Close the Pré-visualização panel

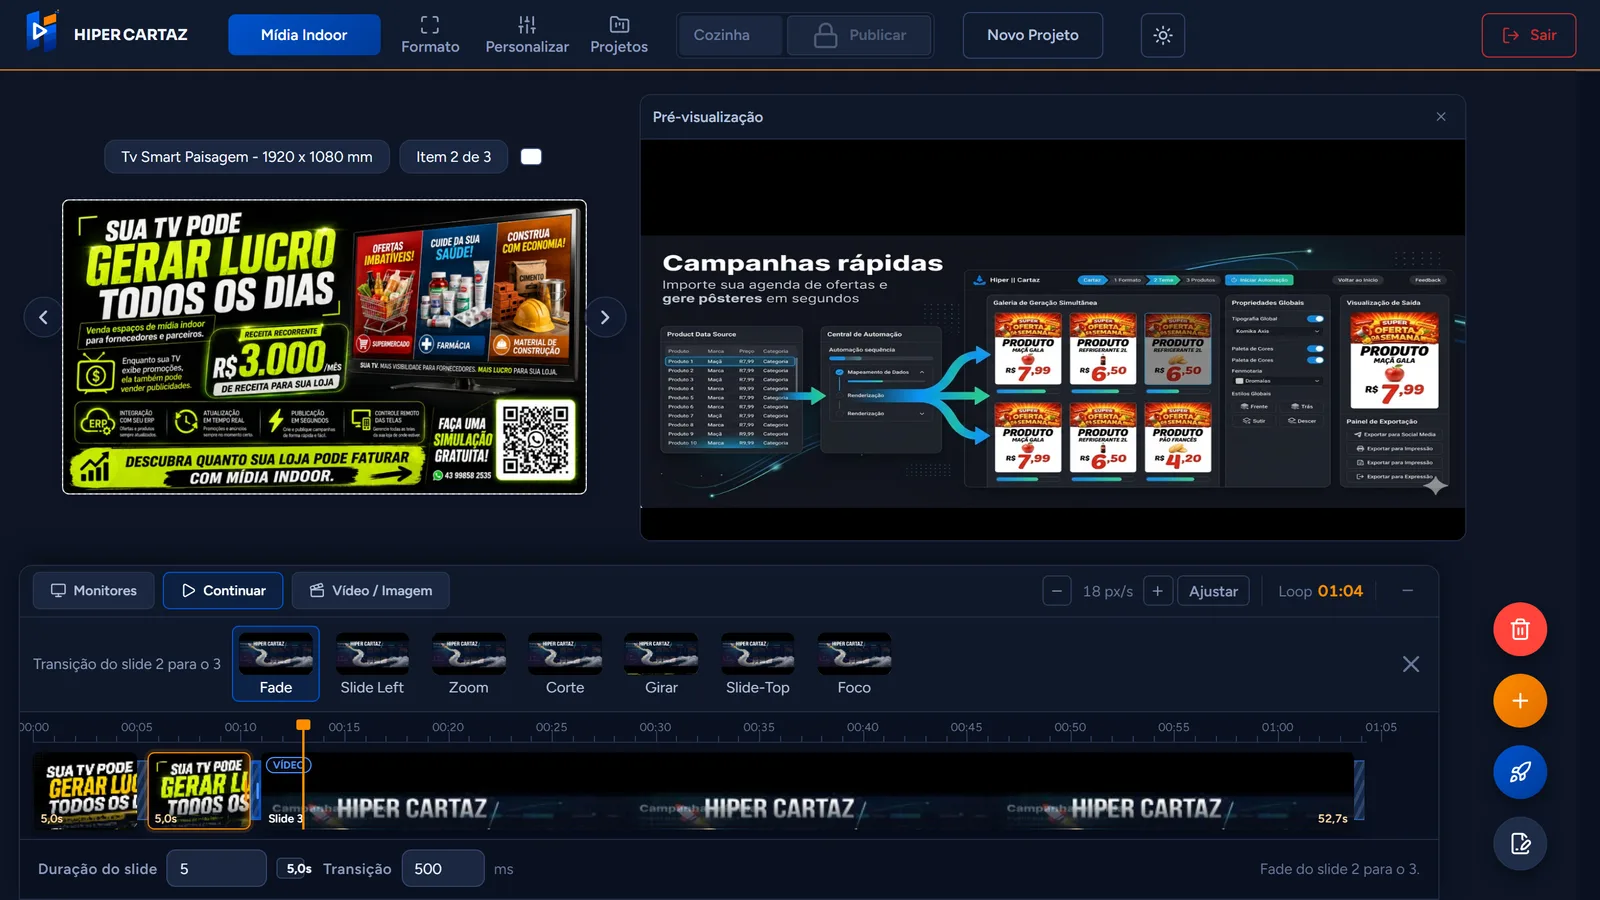pos(1441,117)
